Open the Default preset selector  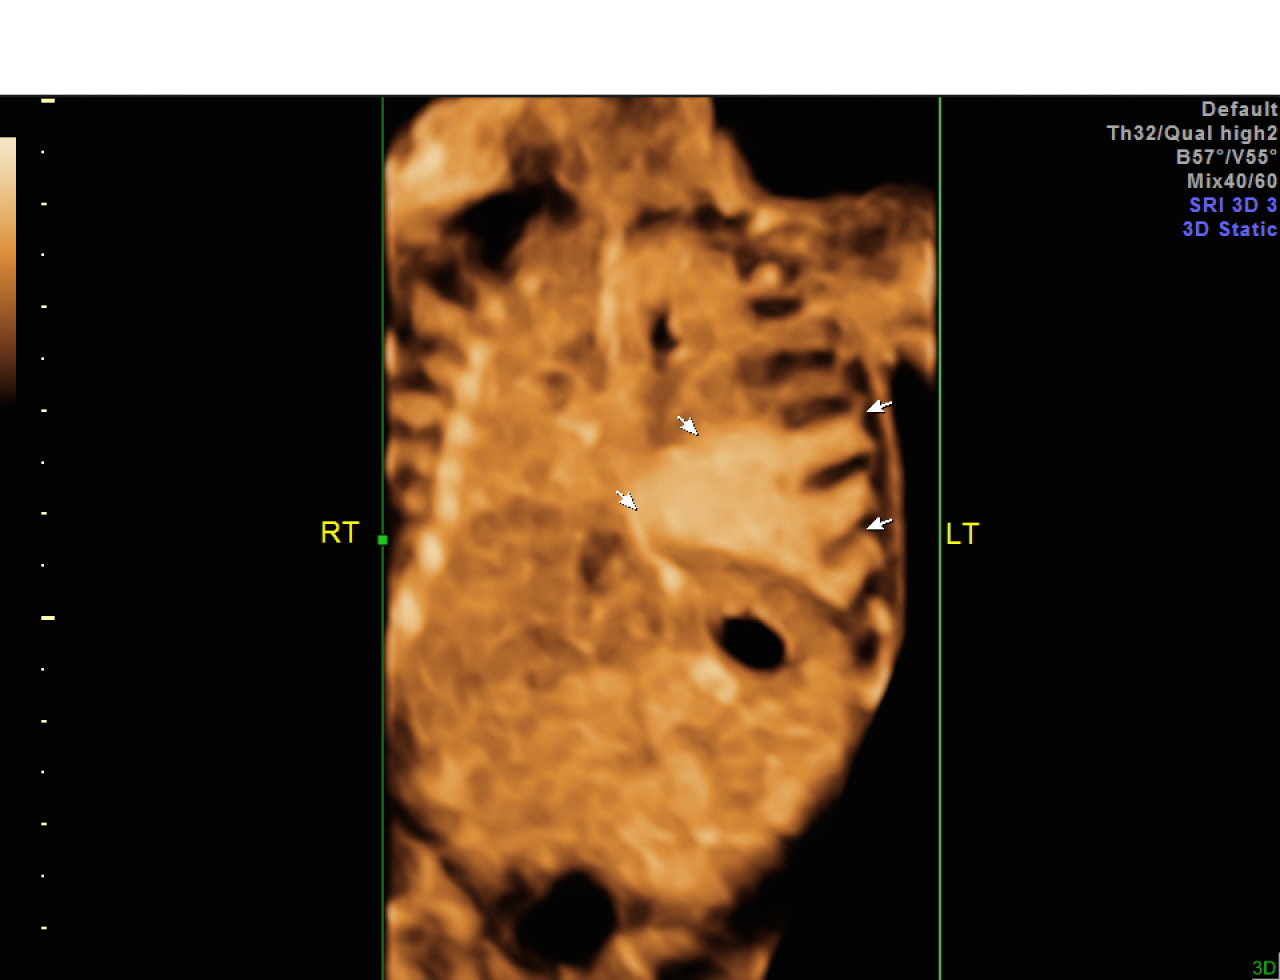[x=1240, y=109]
